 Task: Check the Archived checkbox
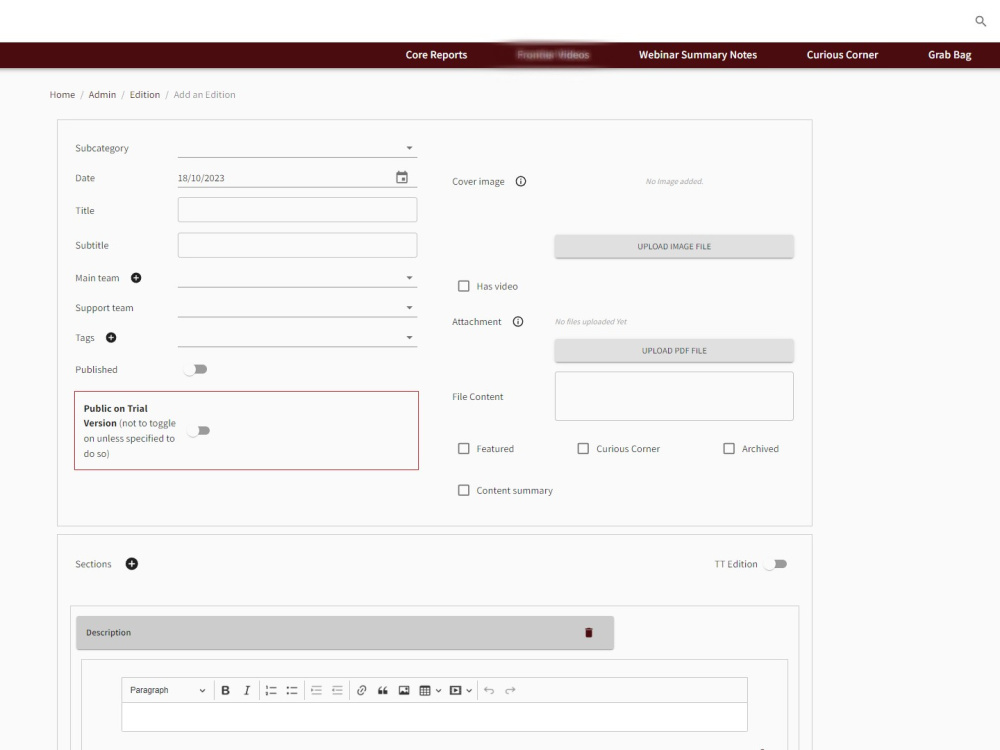tap(729, 448)
